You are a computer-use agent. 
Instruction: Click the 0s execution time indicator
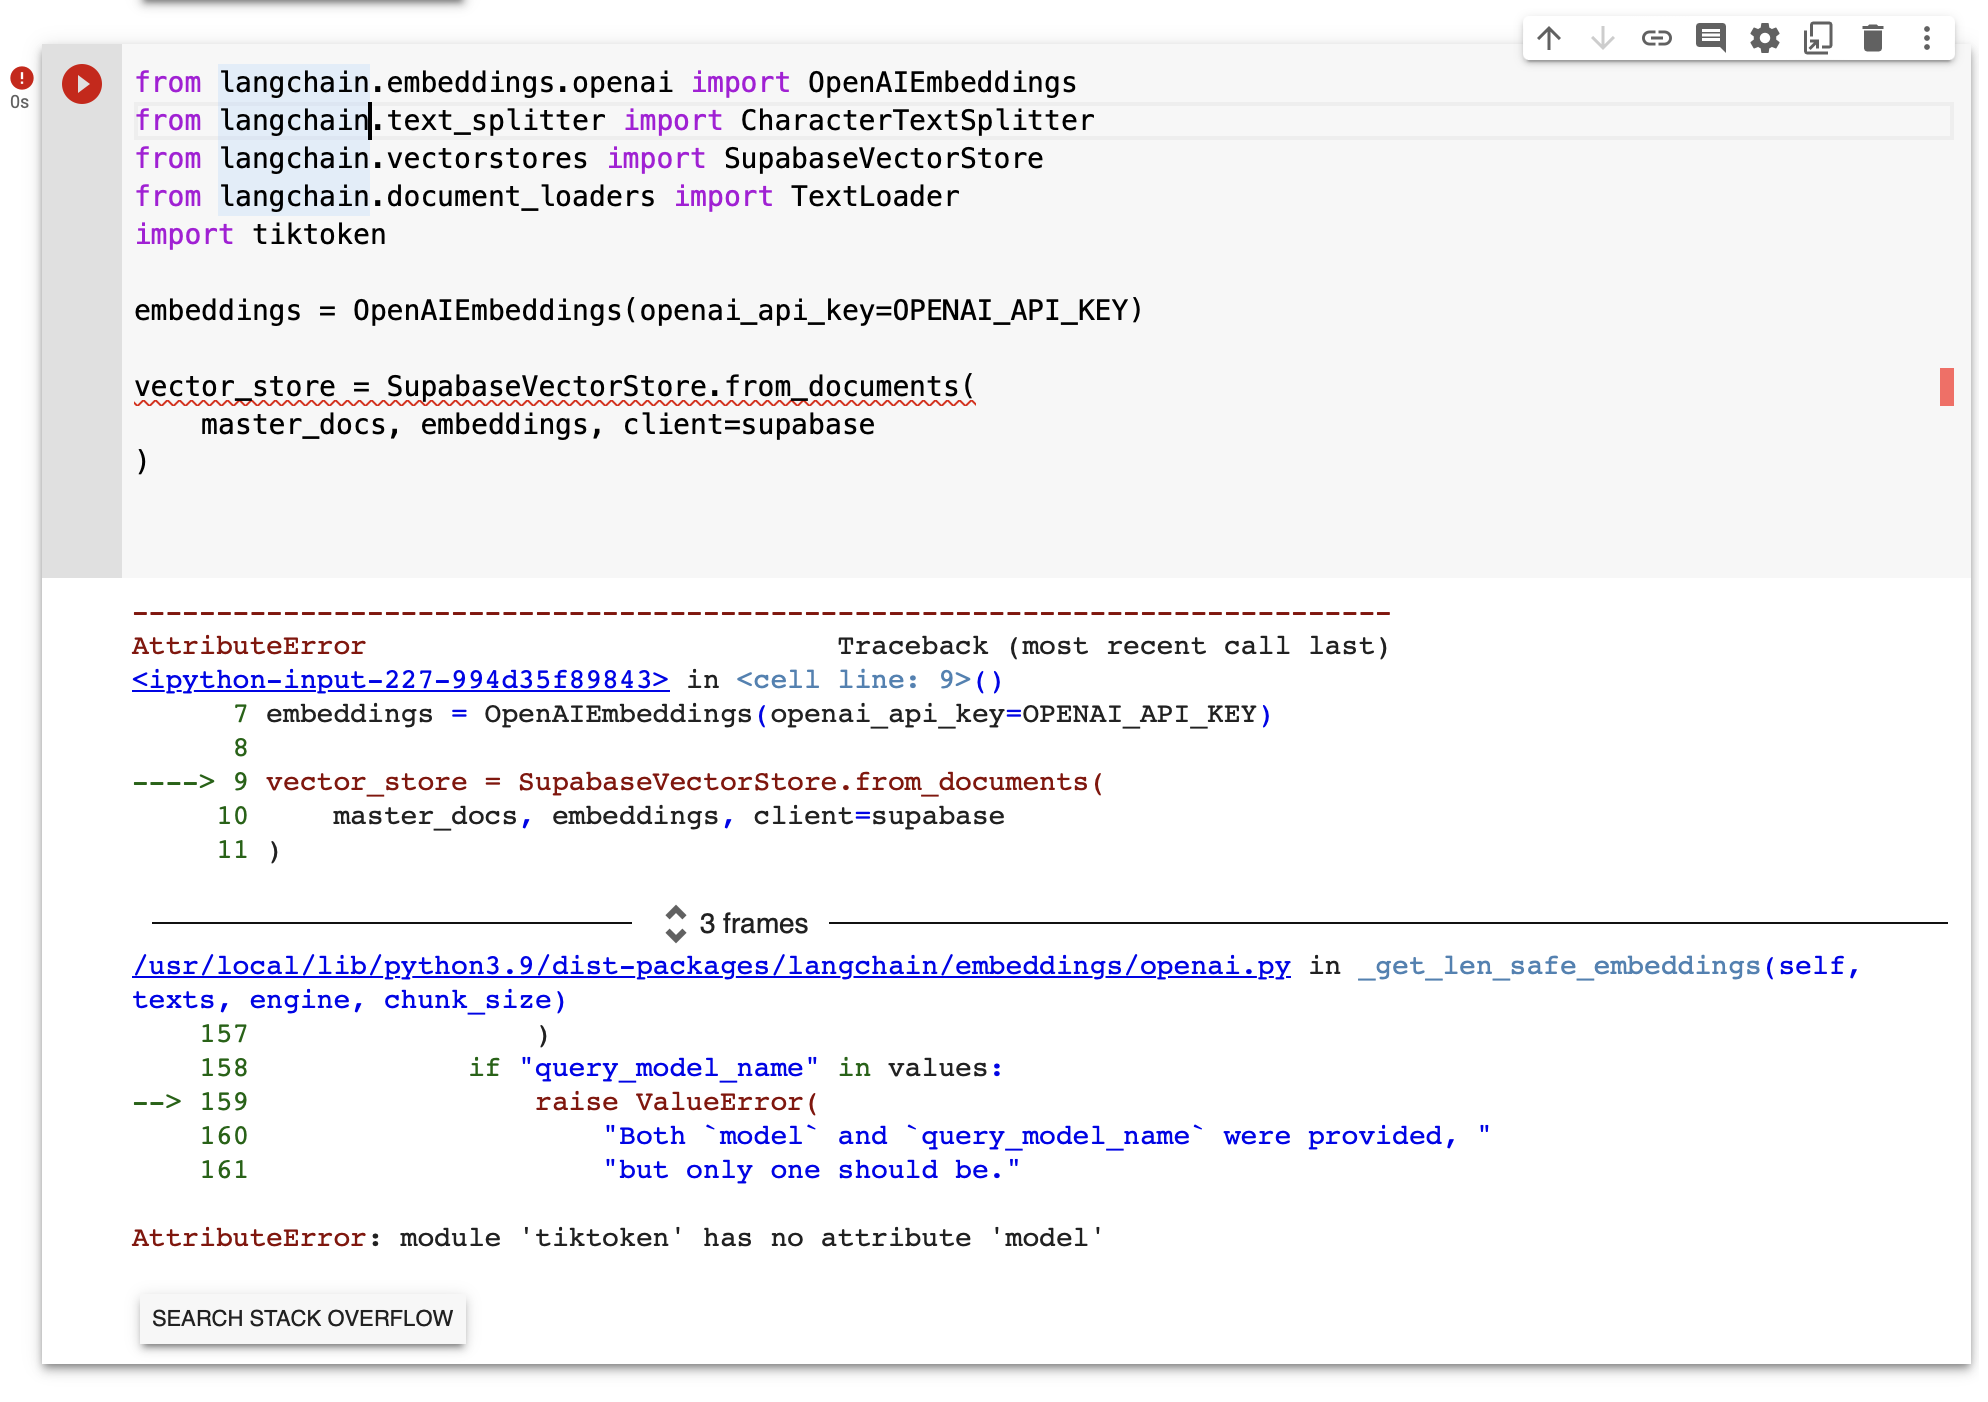[x=18, y=103]
